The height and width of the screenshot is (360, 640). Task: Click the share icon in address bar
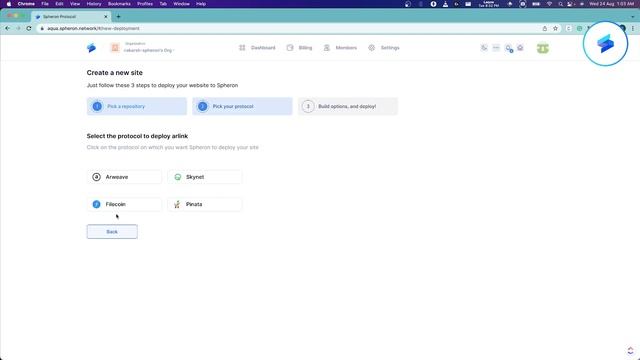[x=544, y=28]
